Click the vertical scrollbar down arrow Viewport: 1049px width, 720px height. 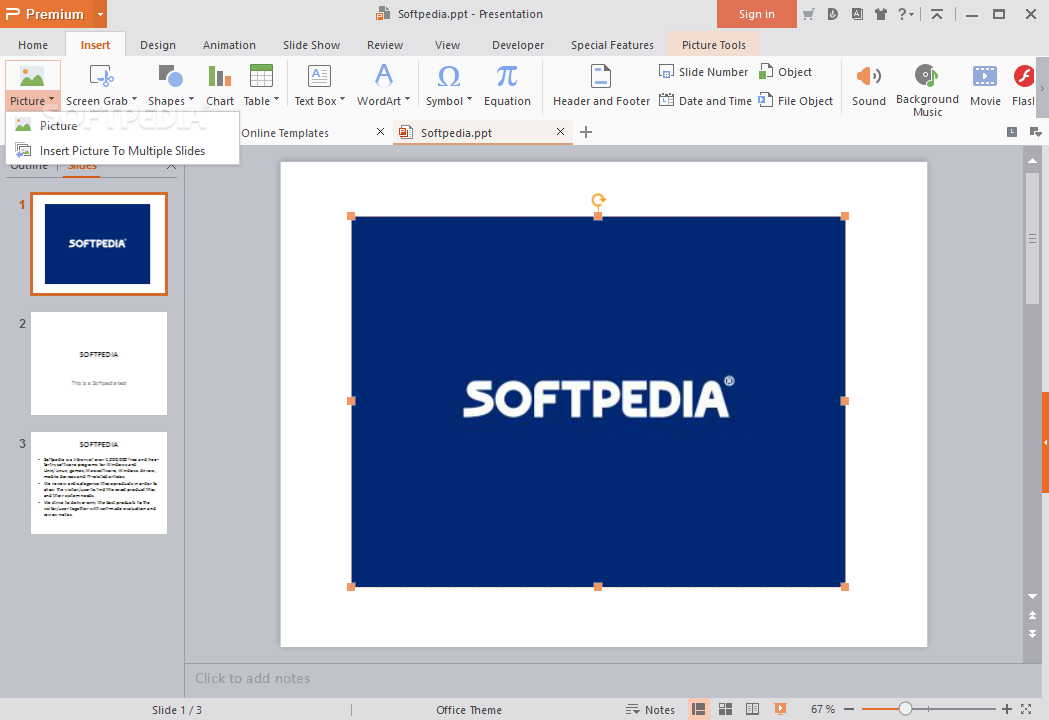(x=1032, y=596)
